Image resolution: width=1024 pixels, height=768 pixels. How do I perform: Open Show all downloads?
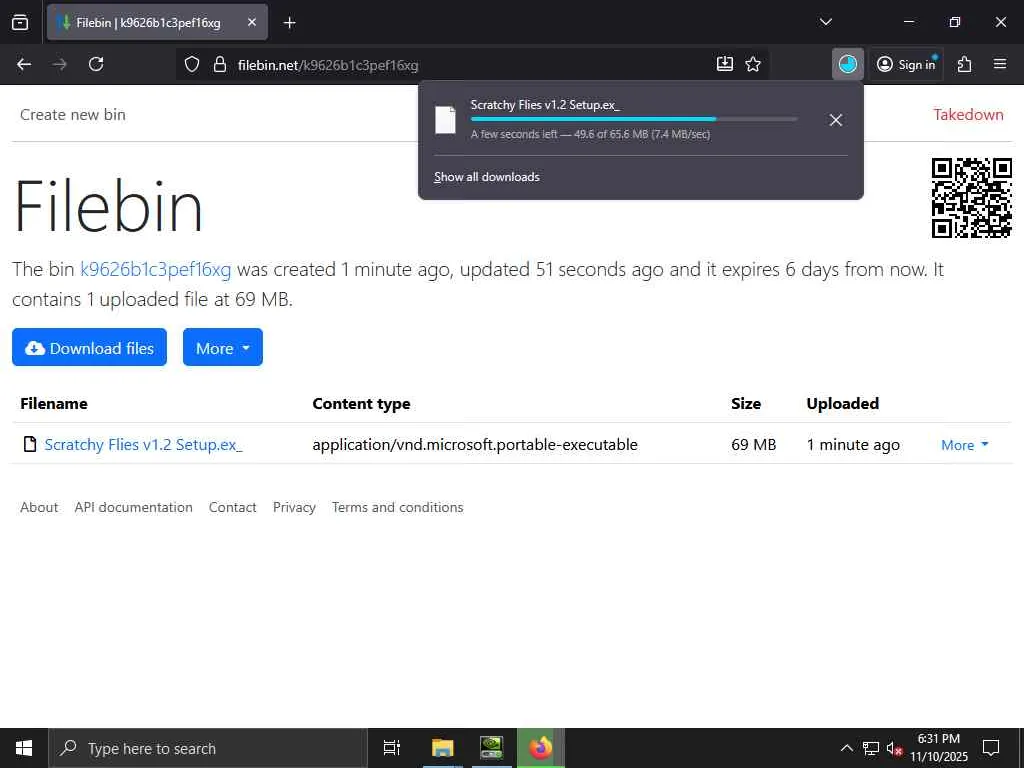click(x=487, y=177)
